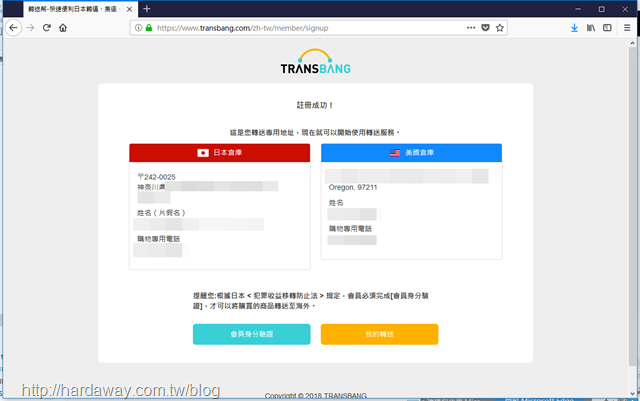Click the Transbang logo
The width and height of the screenshot is (640, 401).
(316, 62)
